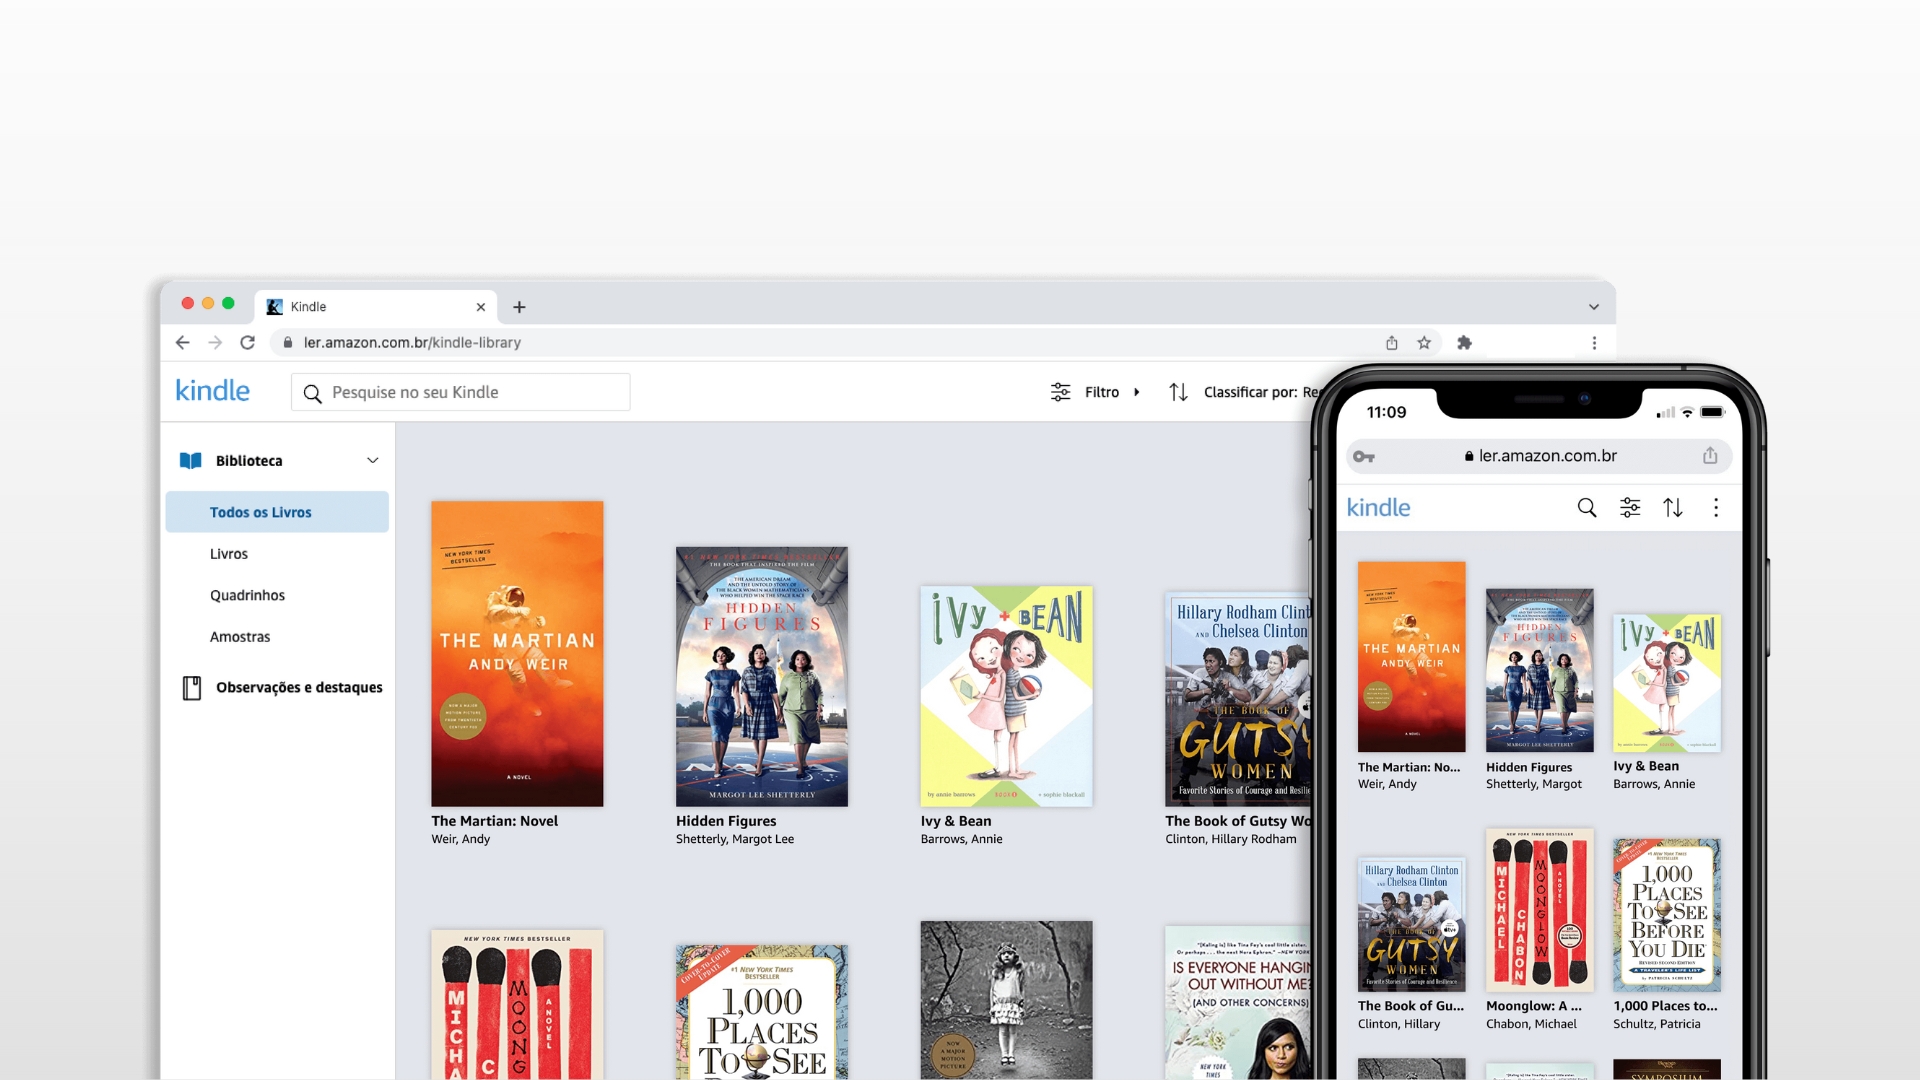Click the Observações e destaques notes icon
The height and width of the screenshot is (1080, 1920).
click(191, 687)
